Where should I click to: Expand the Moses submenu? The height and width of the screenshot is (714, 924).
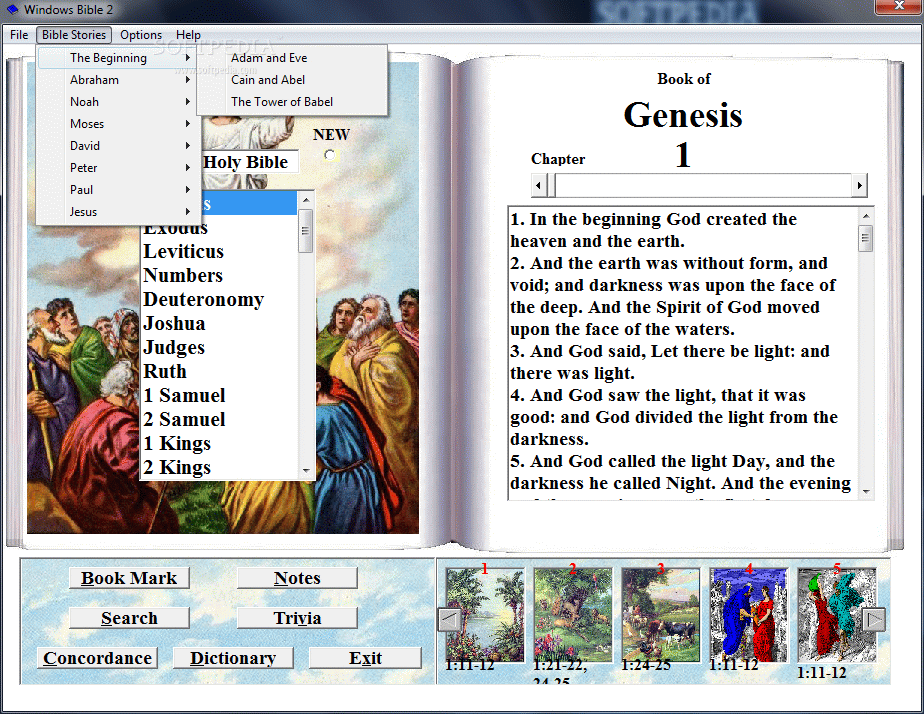click(117, 124)
